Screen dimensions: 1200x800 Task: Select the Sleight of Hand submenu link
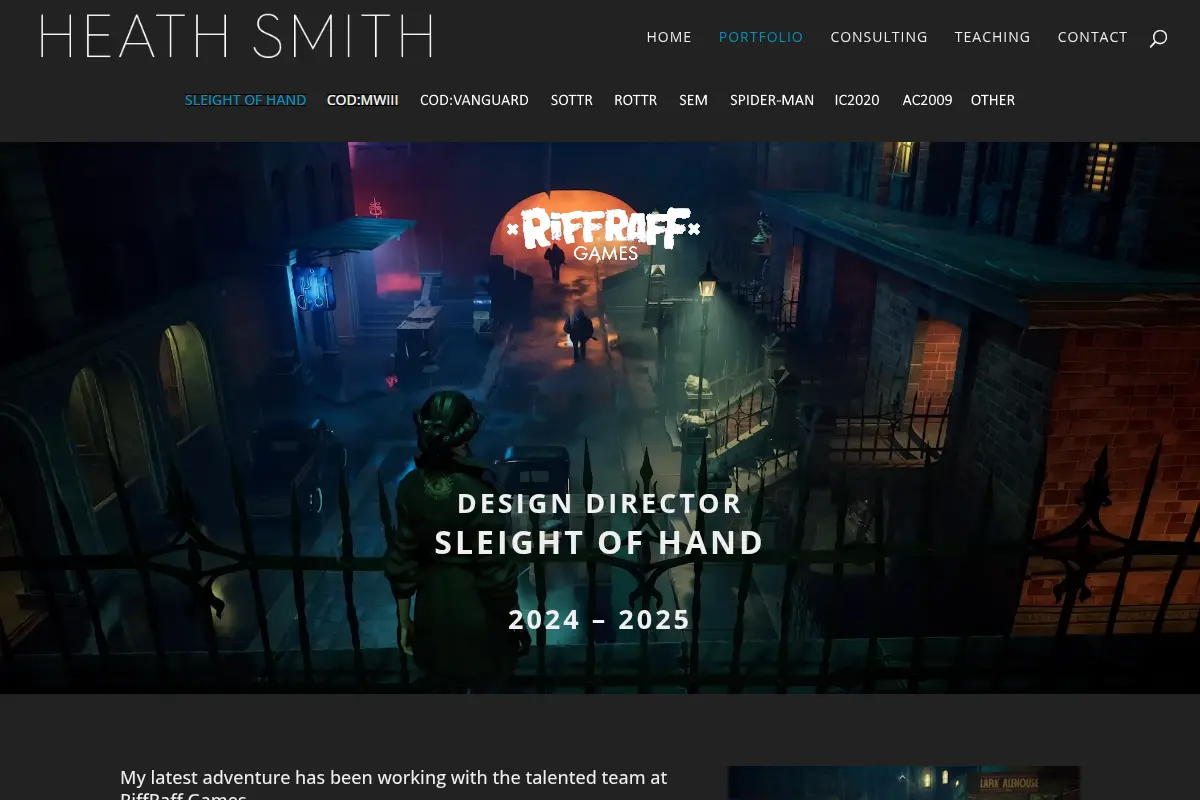246,100
